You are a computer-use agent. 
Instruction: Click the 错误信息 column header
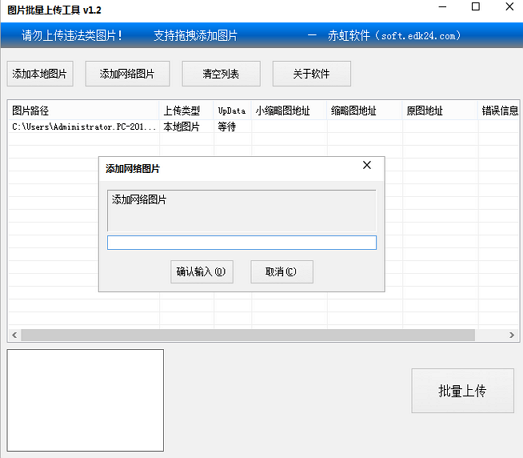pos(499,110)
